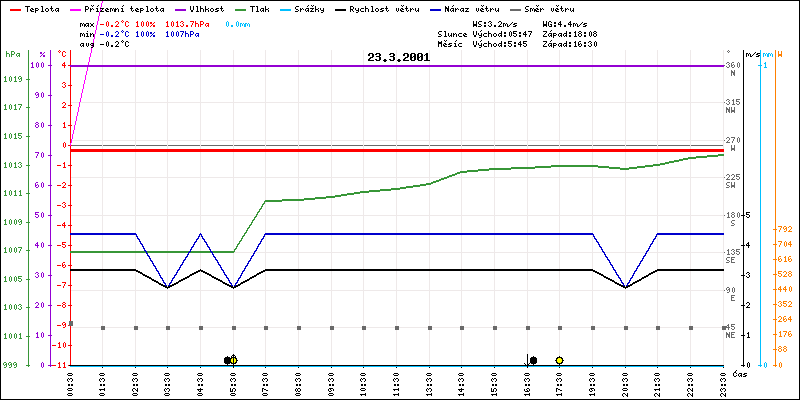The width and height of the screenshot is (800, 400).
Task: Click the WG:4.4m/s wind gust readout
Action: [x=566, y=23]
